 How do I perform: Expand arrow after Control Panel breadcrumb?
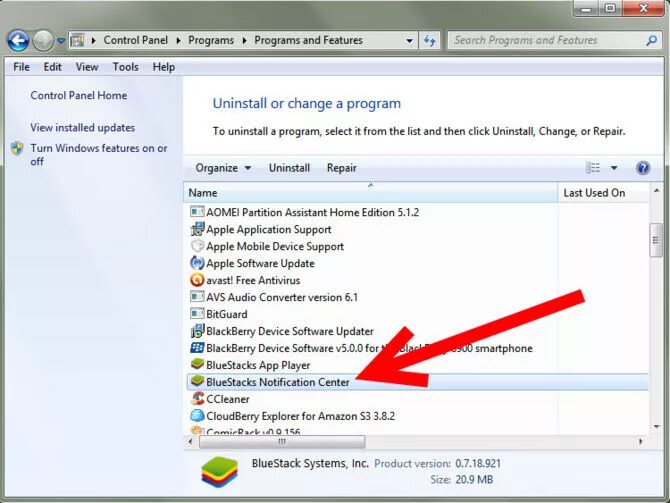point(178,41)
